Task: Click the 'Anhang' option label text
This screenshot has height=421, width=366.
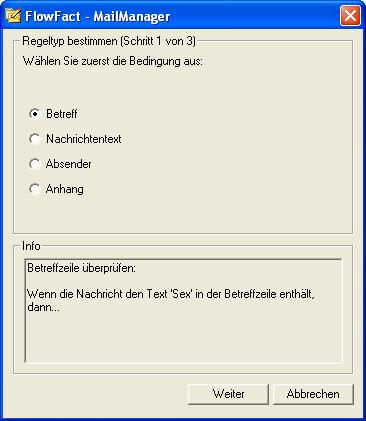Action: 65,189
